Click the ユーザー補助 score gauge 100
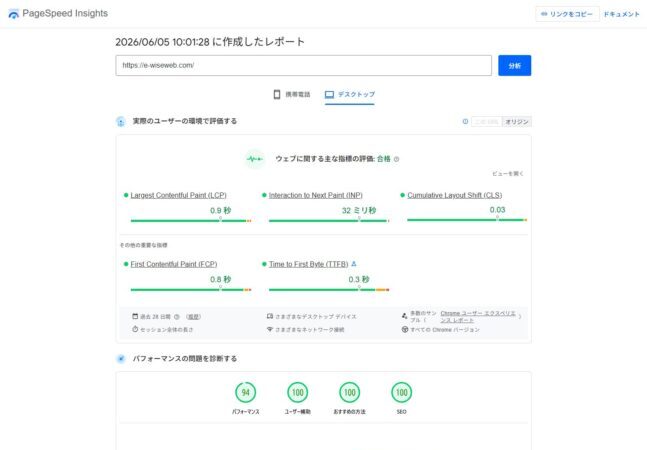This screenshot has width=647, height=450. click(x=298, y=392)
